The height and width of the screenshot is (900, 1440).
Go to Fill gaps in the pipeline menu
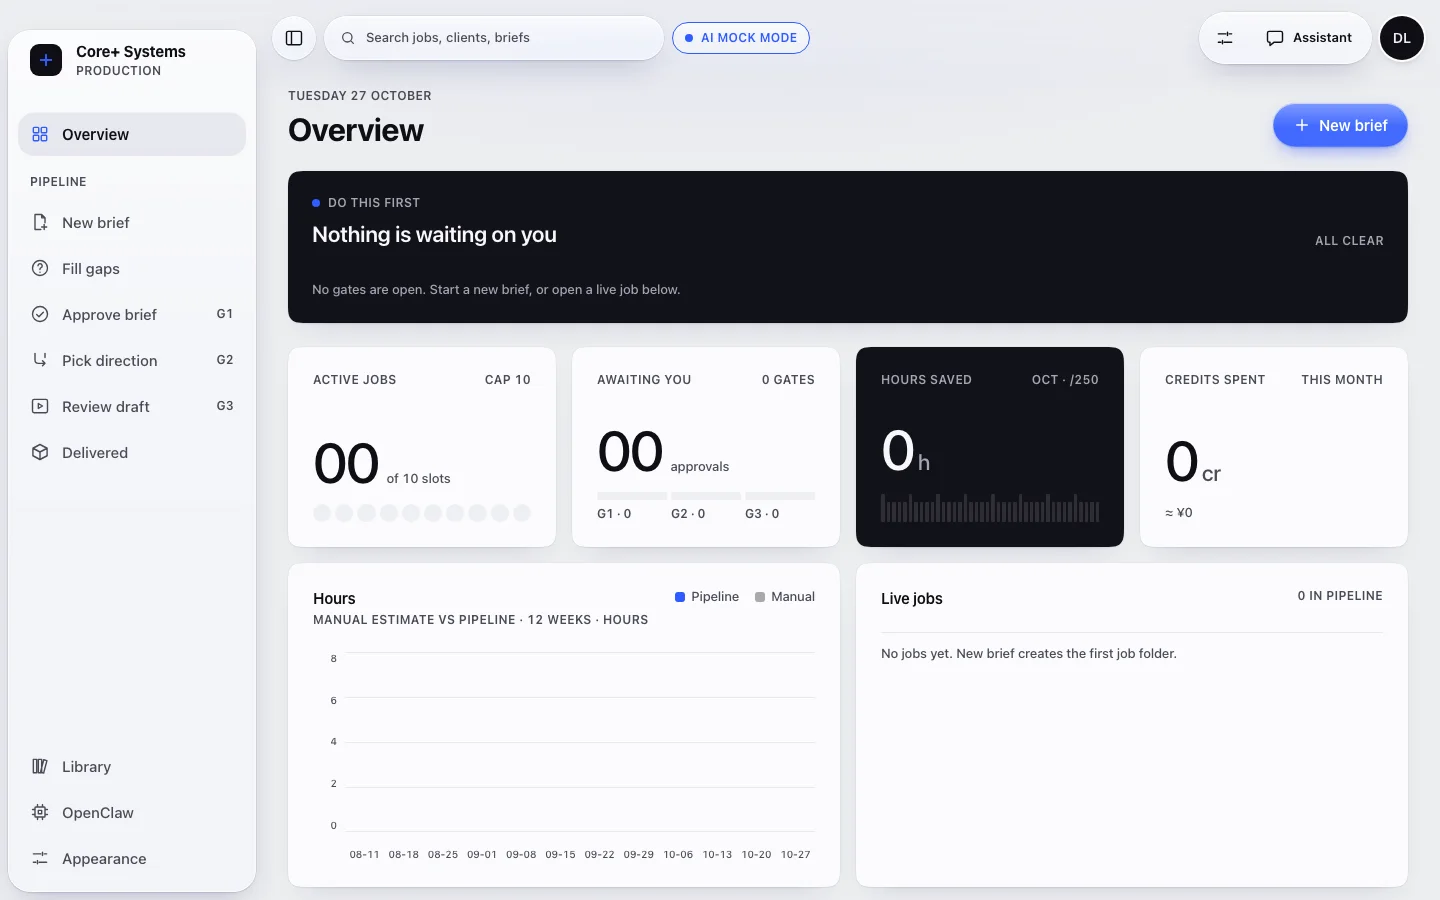click(x=132, y=268)
